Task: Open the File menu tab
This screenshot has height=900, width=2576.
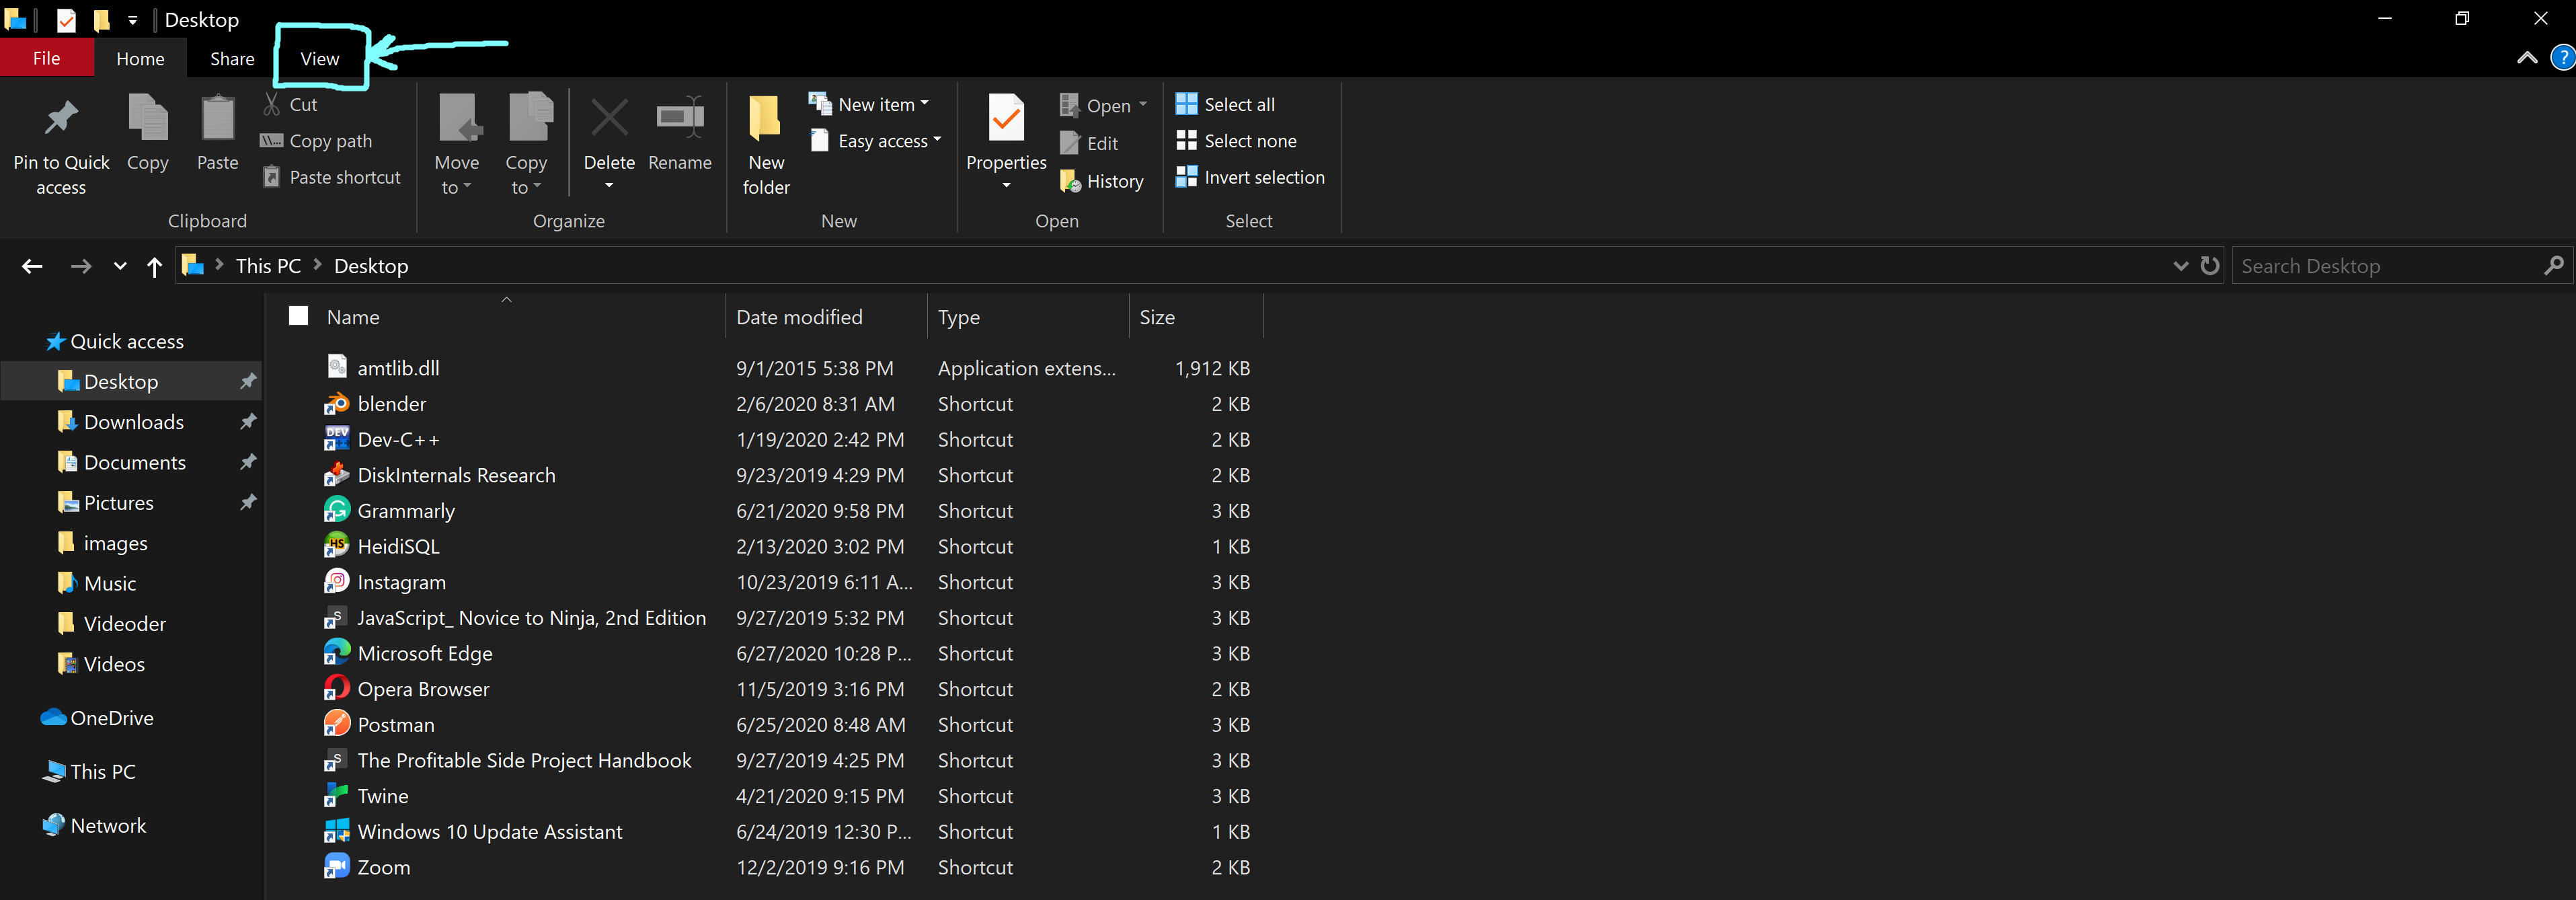Action: (47, 58)
